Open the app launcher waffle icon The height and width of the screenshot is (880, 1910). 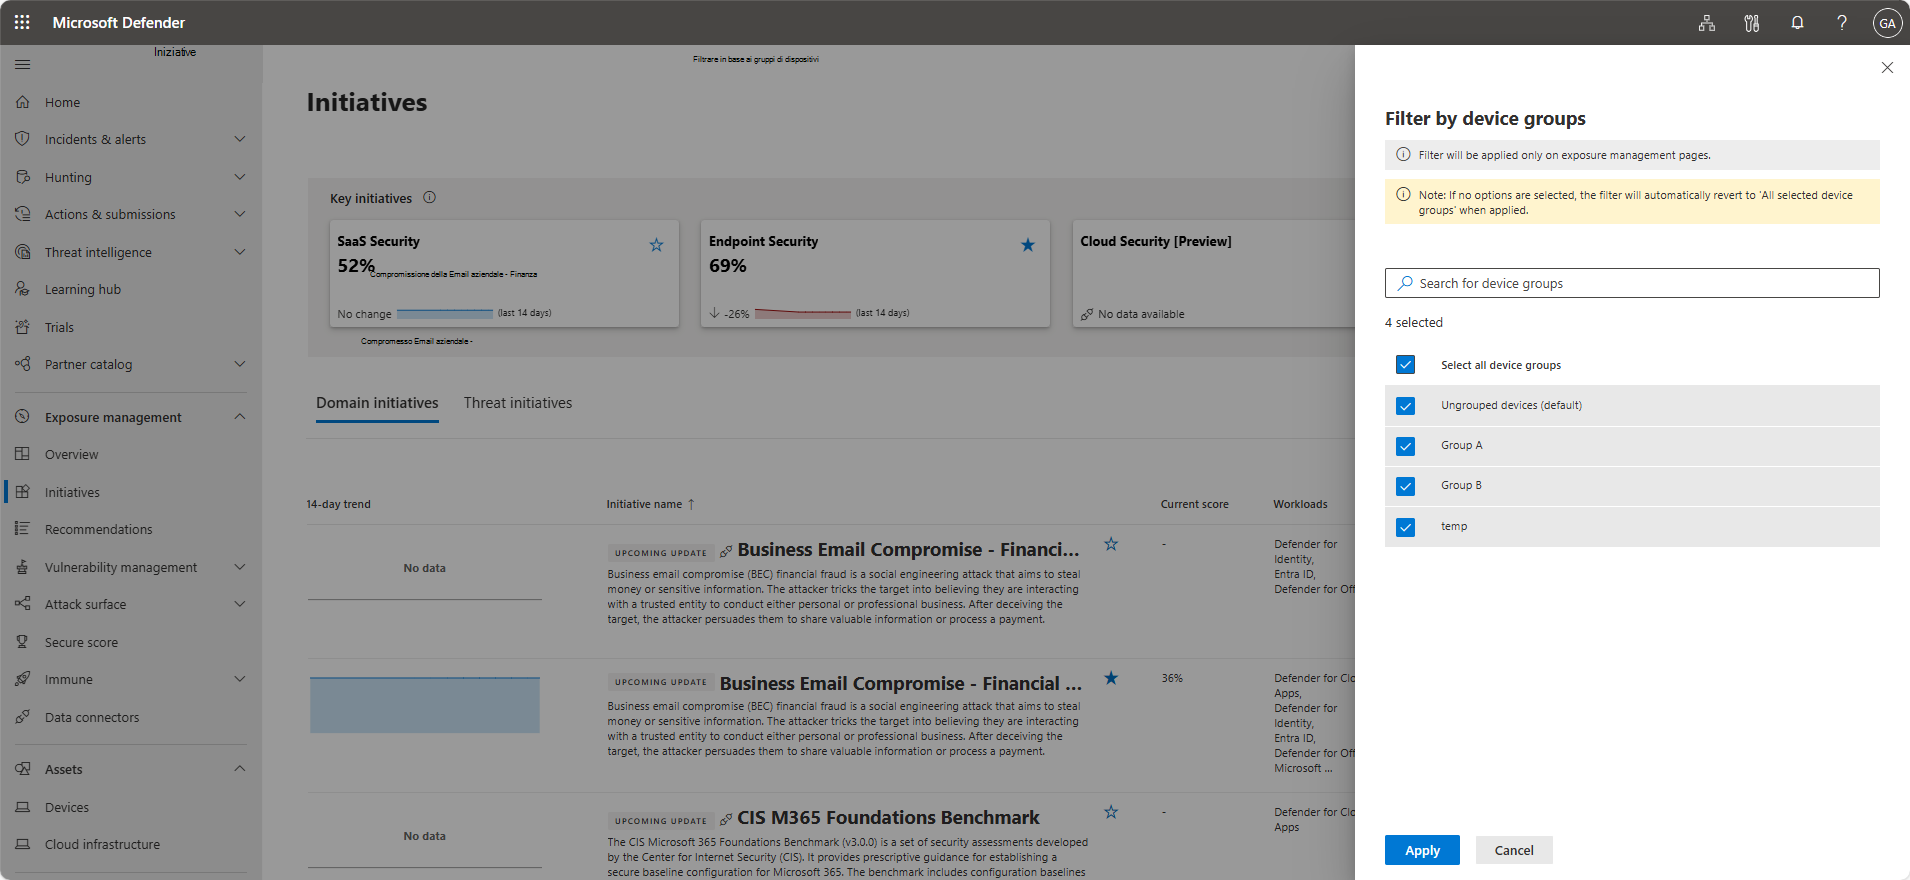pyautogui.click(x=22, y=22)
